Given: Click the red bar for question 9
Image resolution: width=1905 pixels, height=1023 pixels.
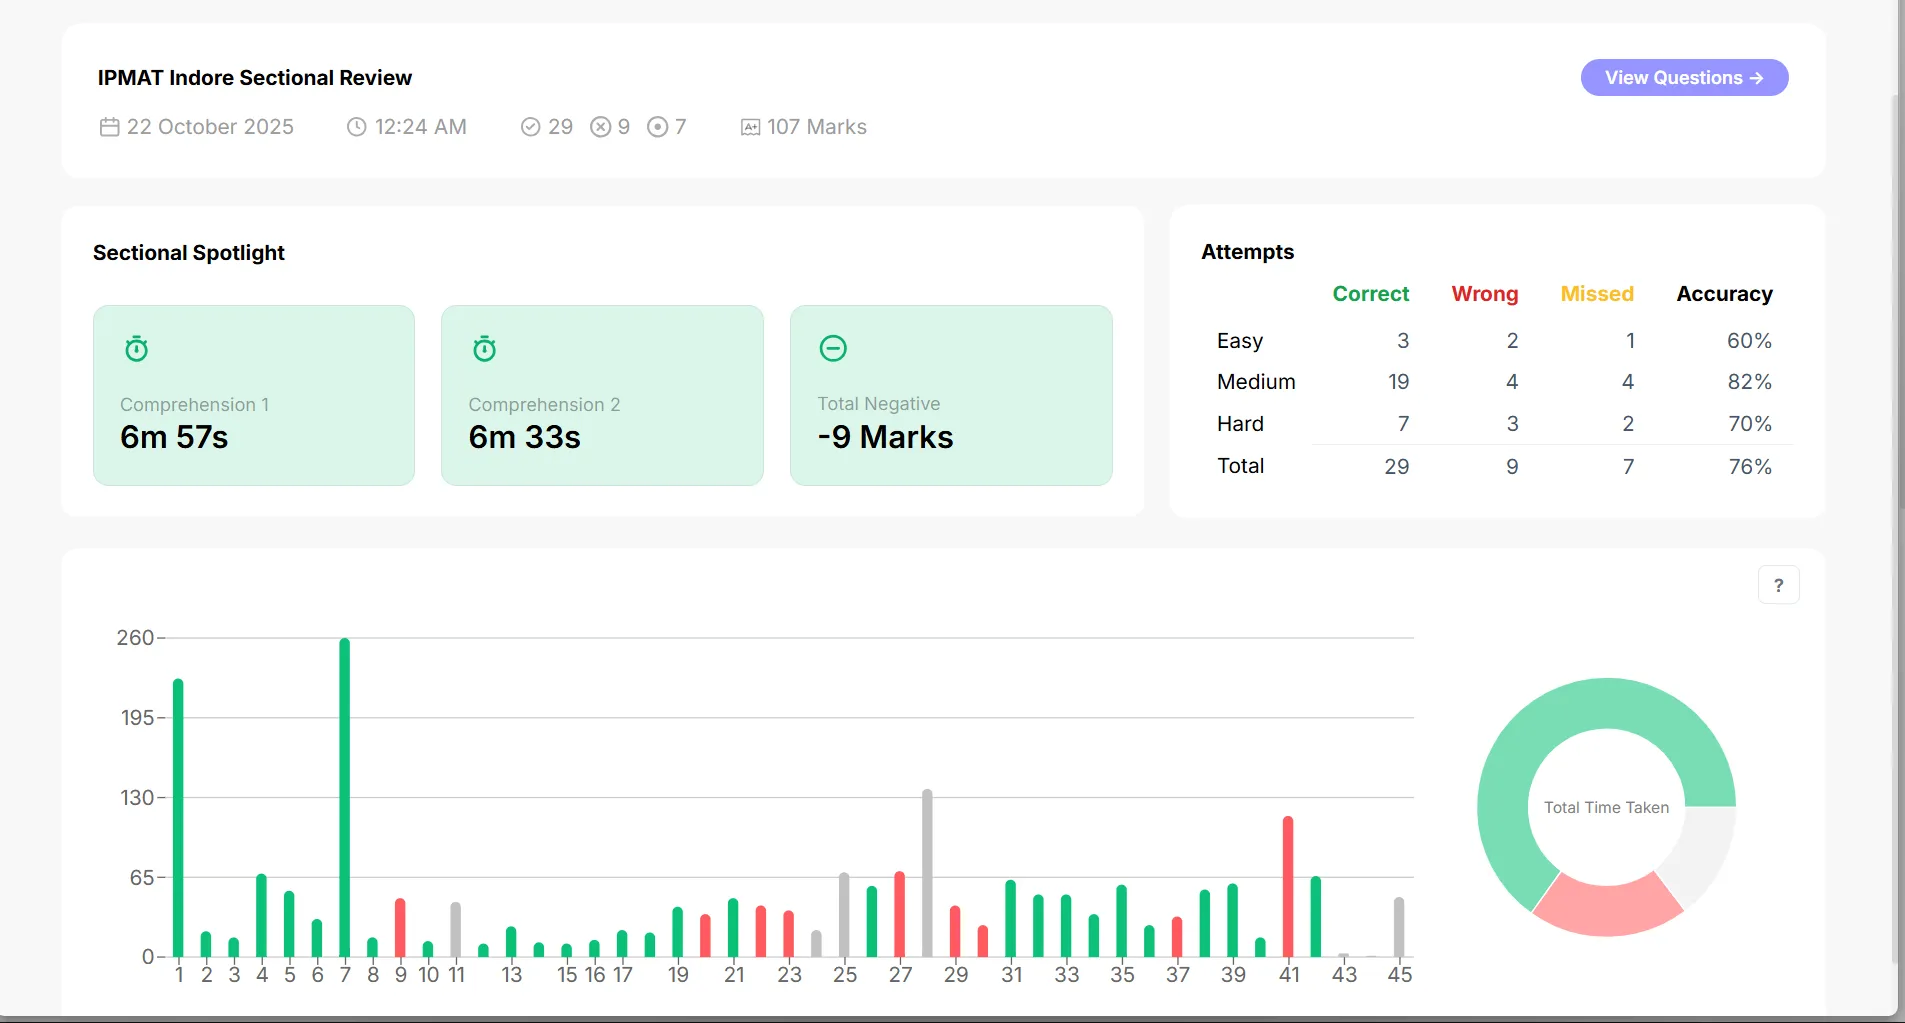Looking at the screenshot, I should (x=400, y=928).
